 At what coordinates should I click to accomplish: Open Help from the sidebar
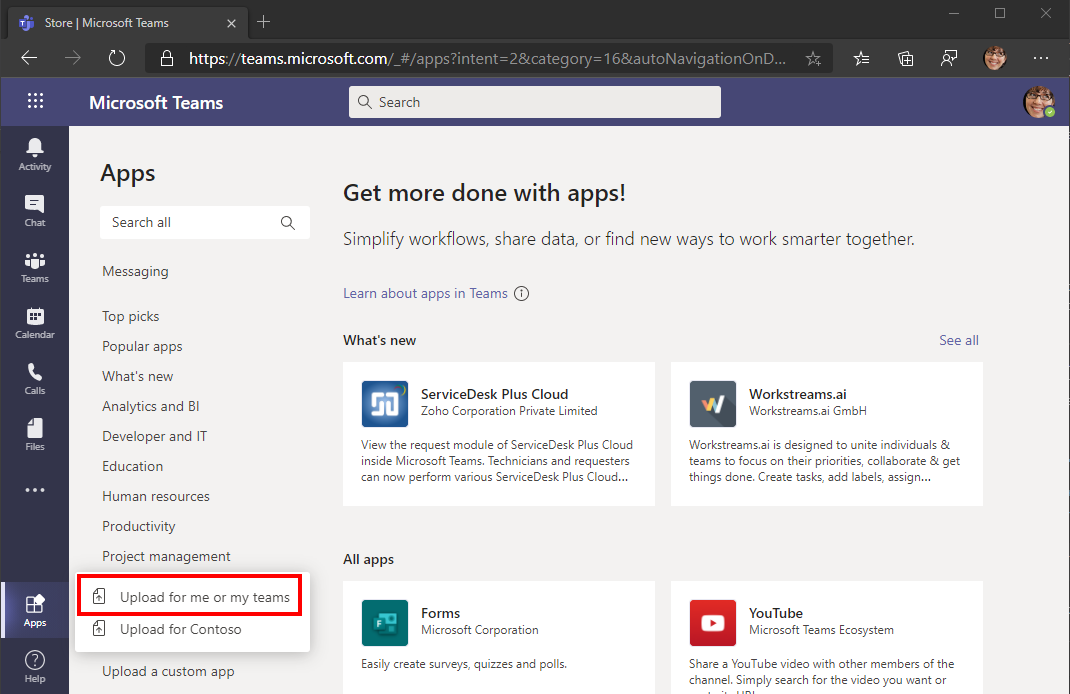click(35, 666)
